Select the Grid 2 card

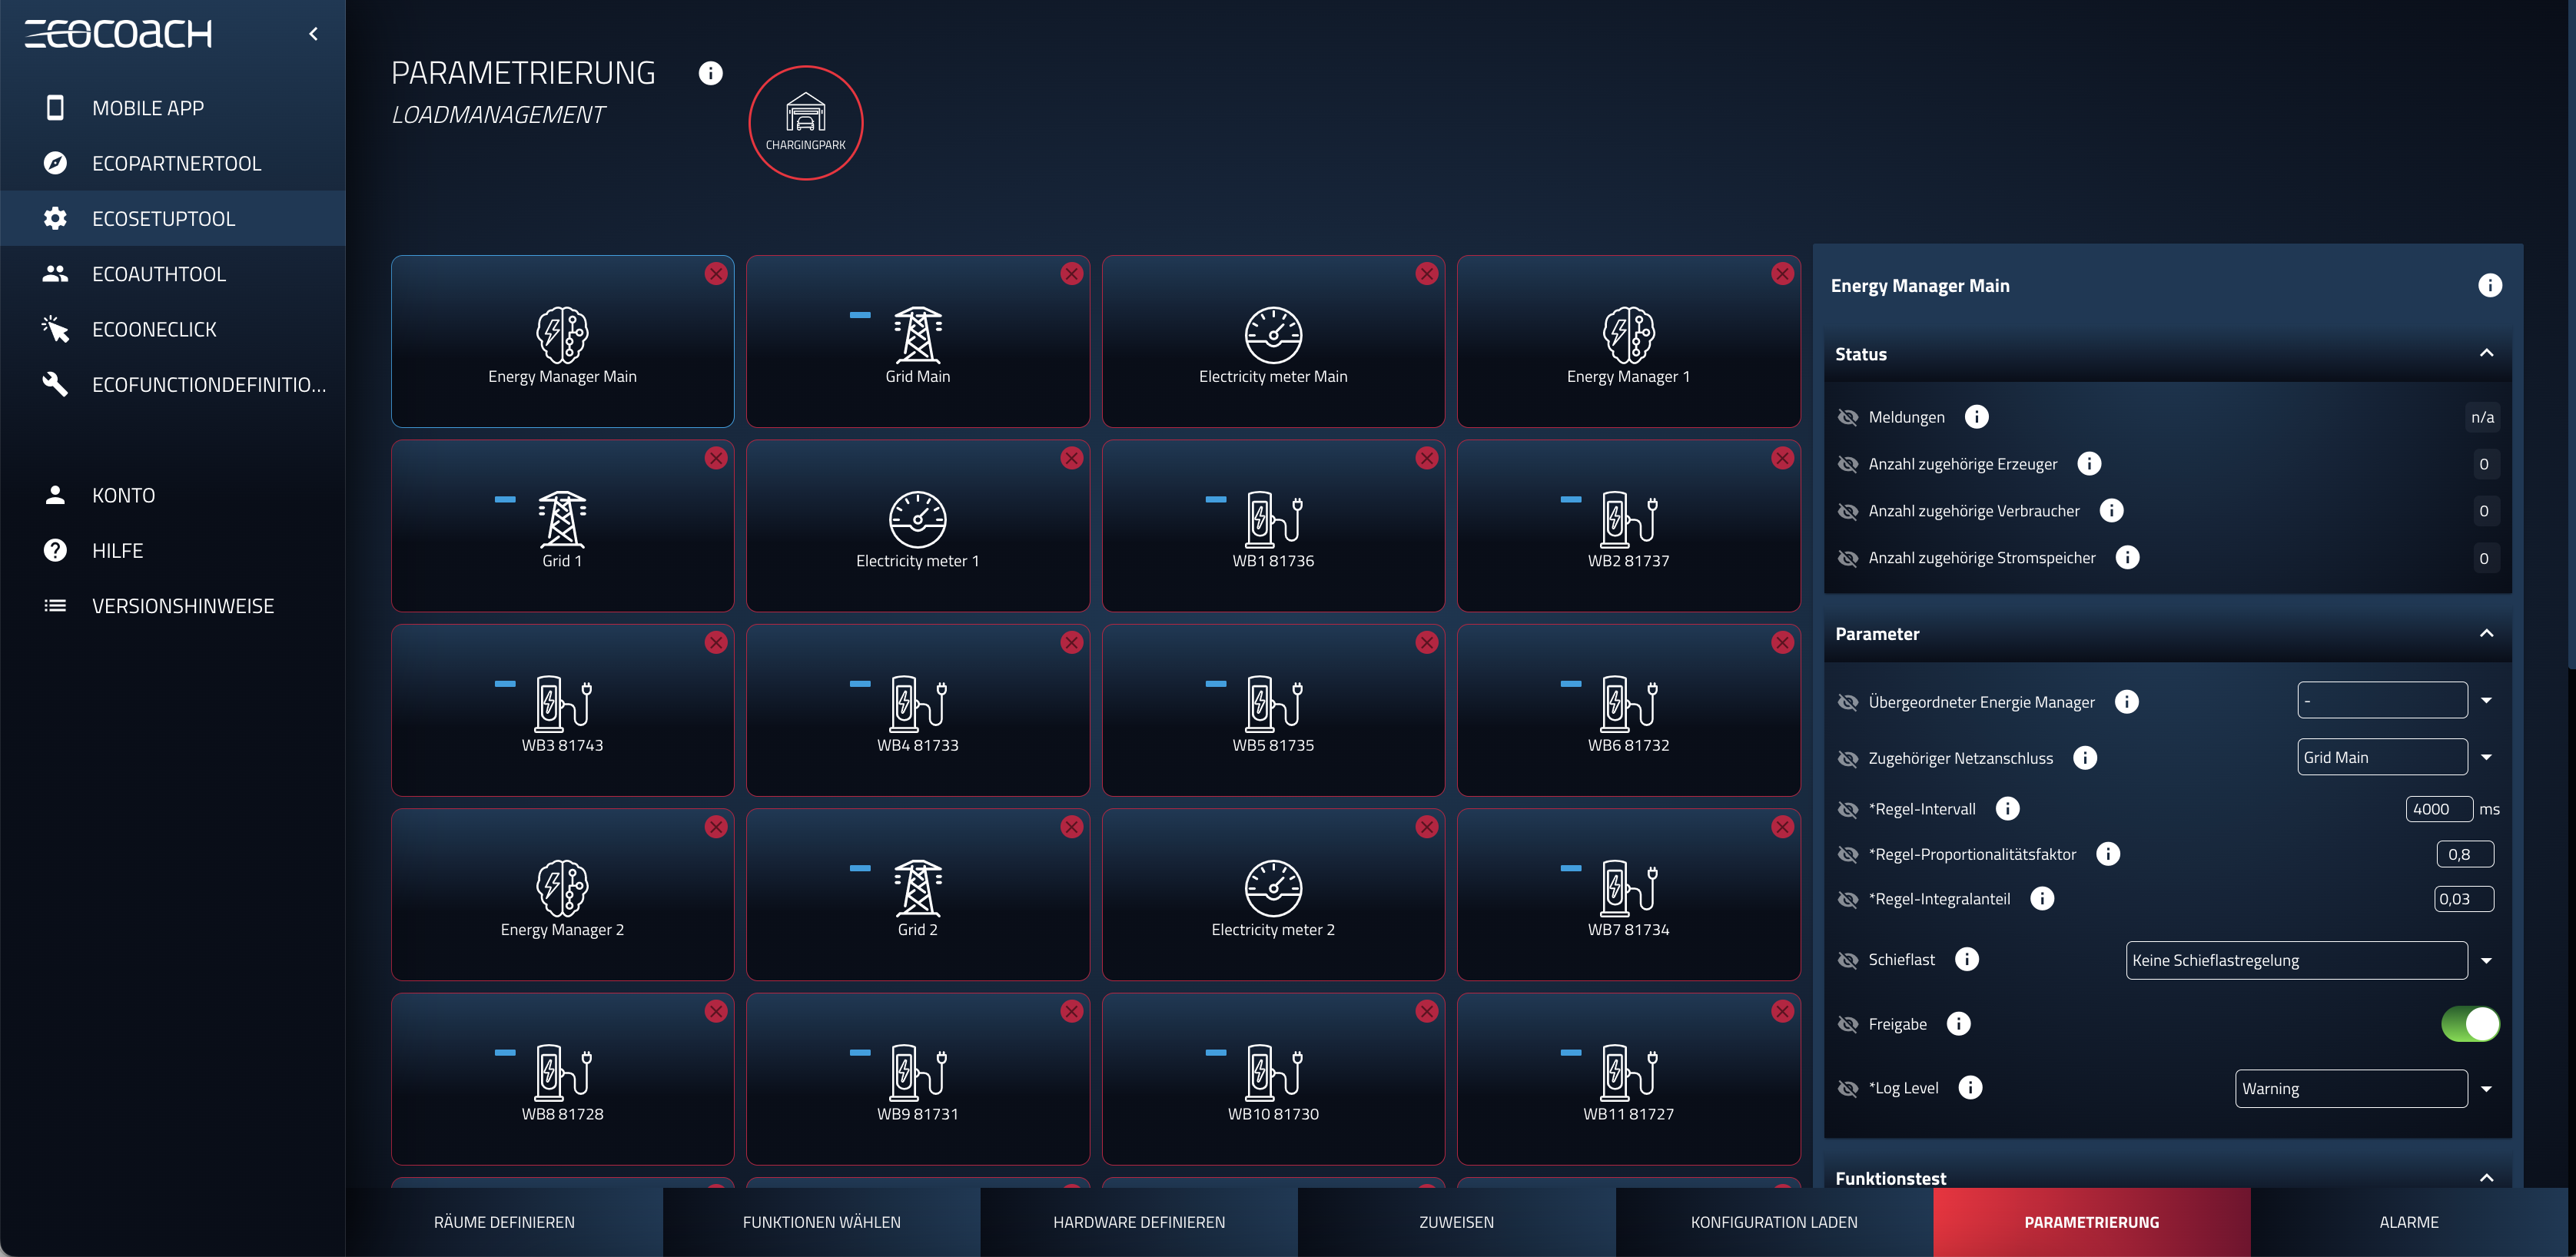click(x=917, y=895)
